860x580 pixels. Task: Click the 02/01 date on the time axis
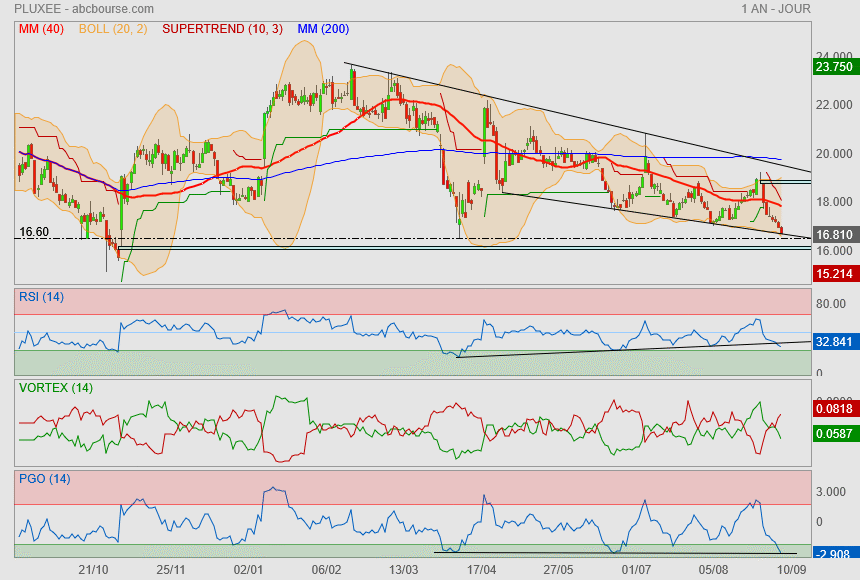[248, 569]
